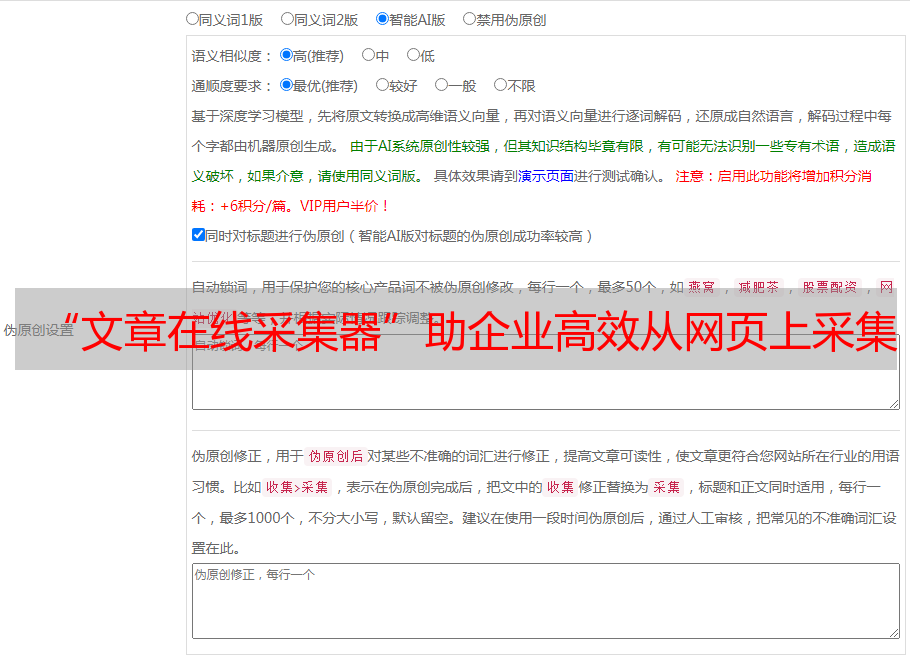The width and height of the screenshot is (911, 658).
Task: Click the red +6积分/篇 VIP notice text
Action: click(x=290, y=206)
